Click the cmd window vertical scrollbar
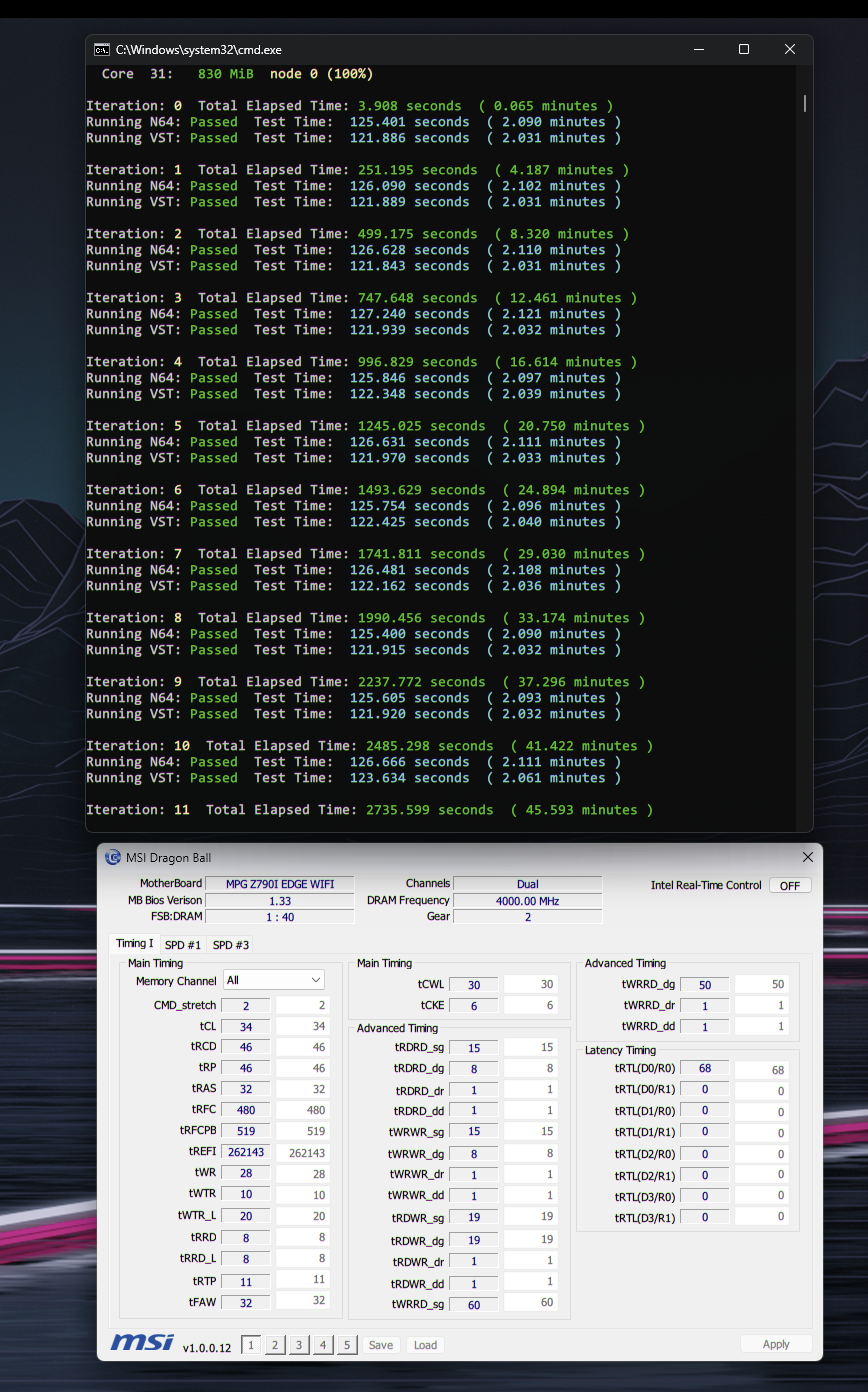 click(x=804, y=103)
